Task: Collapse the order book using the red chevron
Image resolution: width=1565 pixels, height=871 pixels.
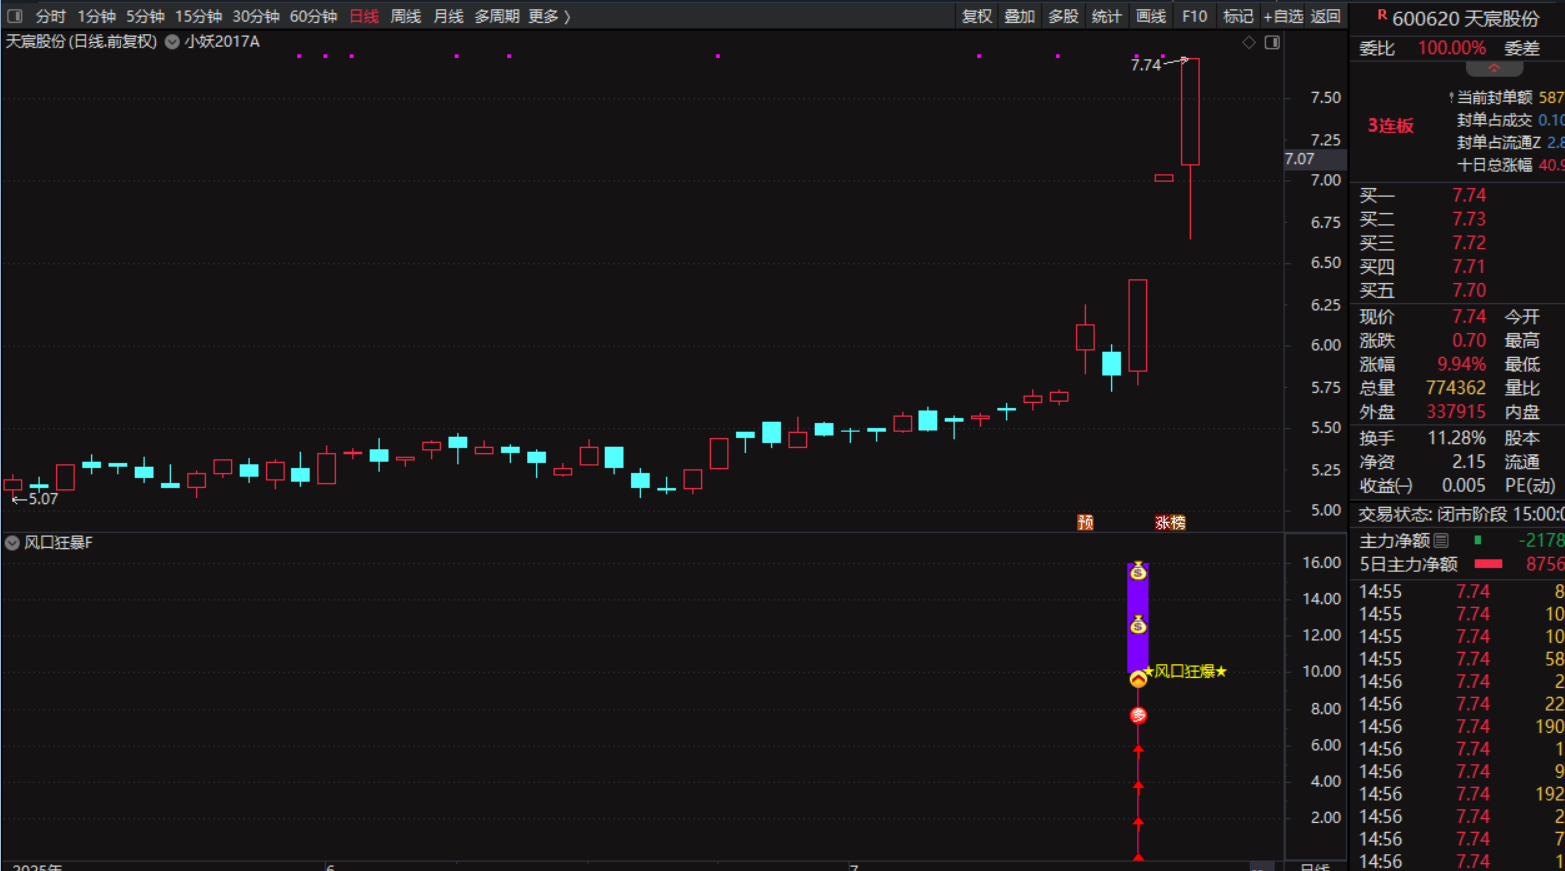Action: (1494, 69)
